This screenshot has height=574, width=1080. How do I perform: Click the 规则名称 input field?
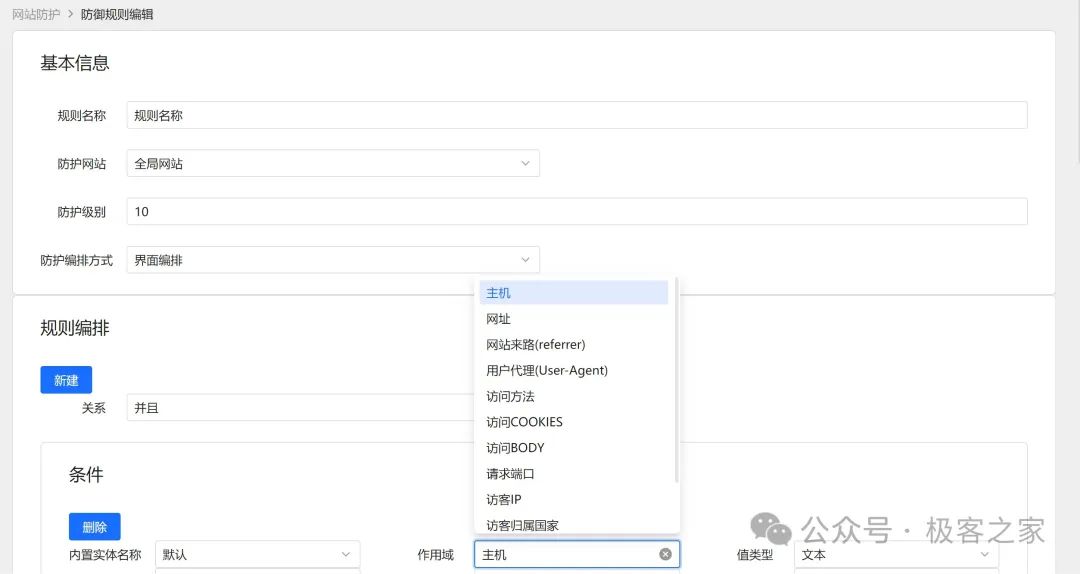point(576,115)
